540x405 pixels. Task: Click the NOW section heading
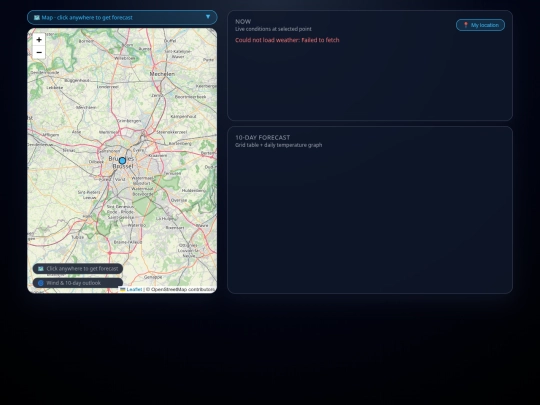click(x=243, y=21)
